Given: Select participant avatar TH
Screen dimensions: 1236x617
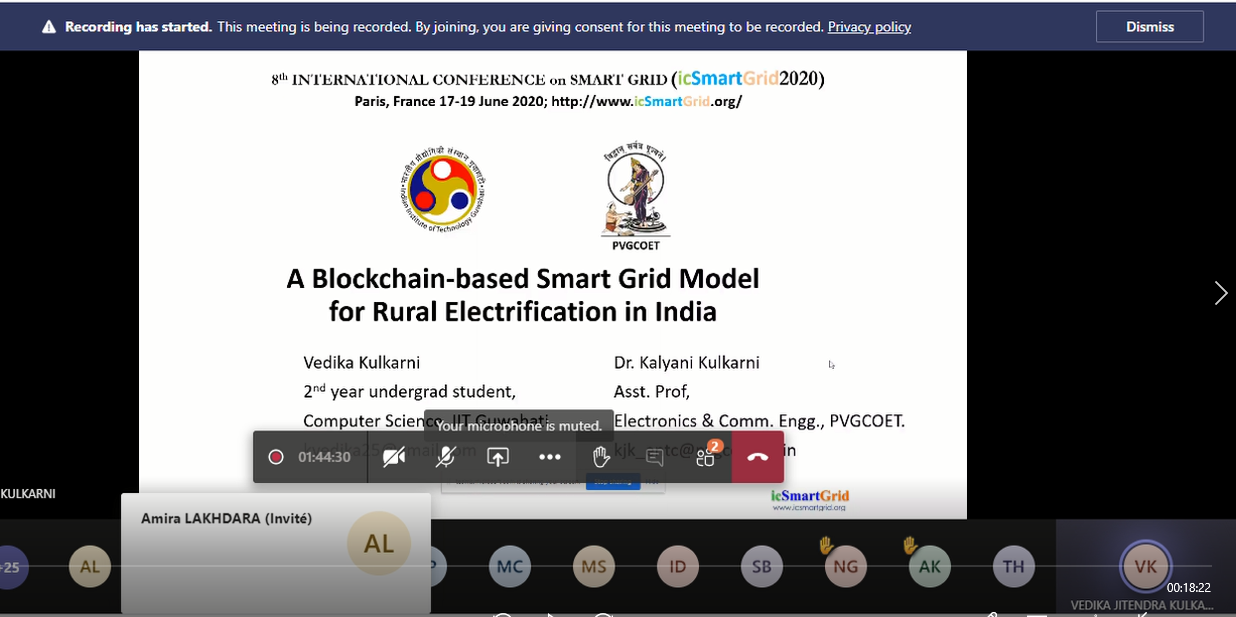Looking at the screenshot, I should coord(1014,567).
